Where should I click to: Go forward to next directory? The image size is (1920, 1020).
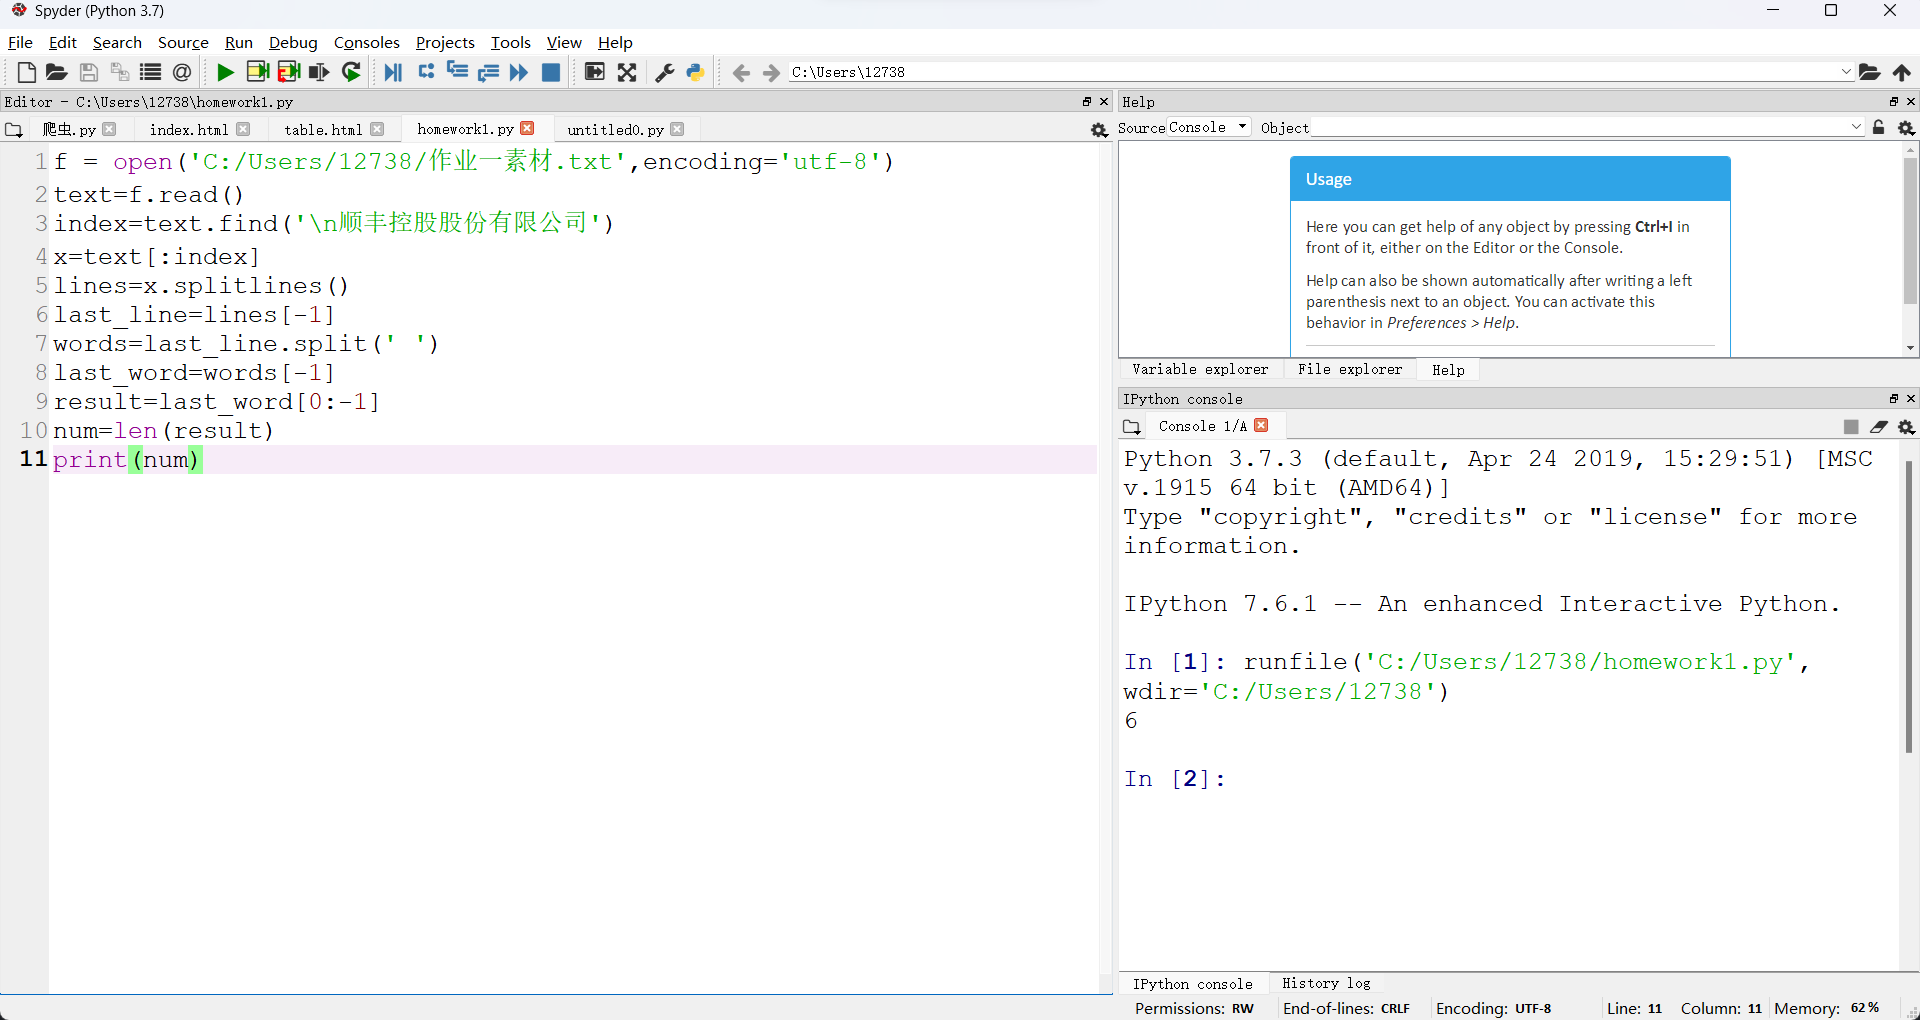[771, 72]
